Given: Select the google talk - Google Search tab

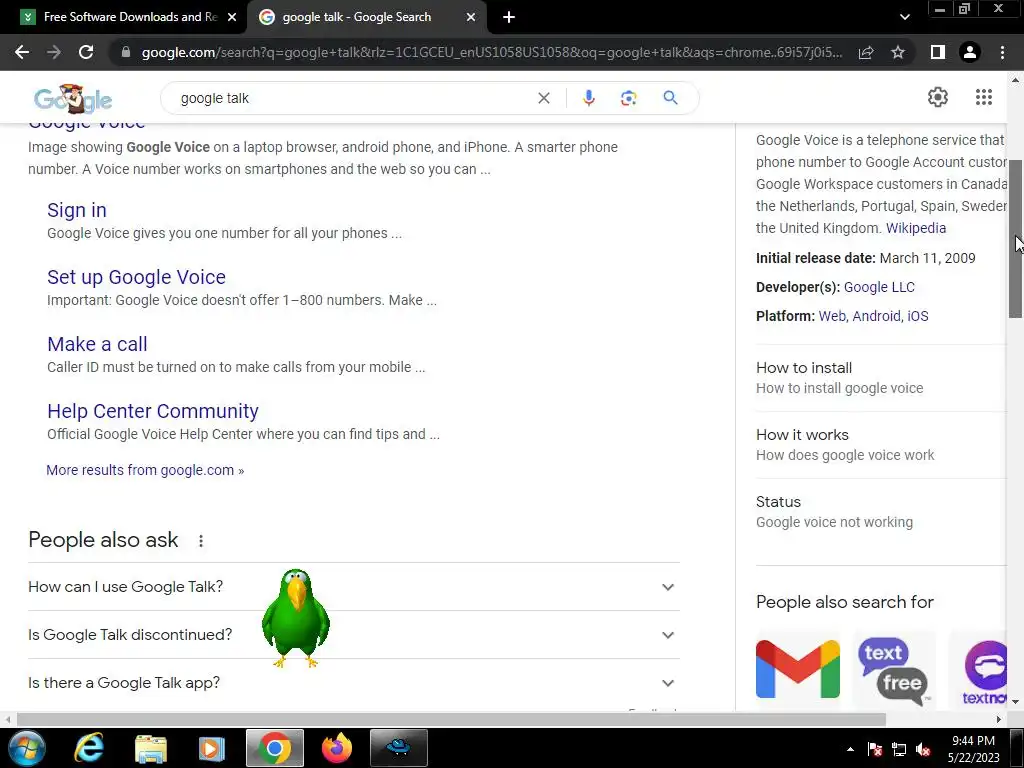Looking at the screenshot, I should pos(366,17).
